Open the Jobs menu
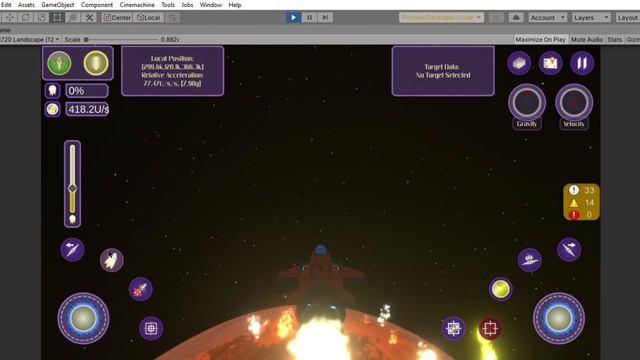The image size is (640, 360). click(x=187, y=5)
